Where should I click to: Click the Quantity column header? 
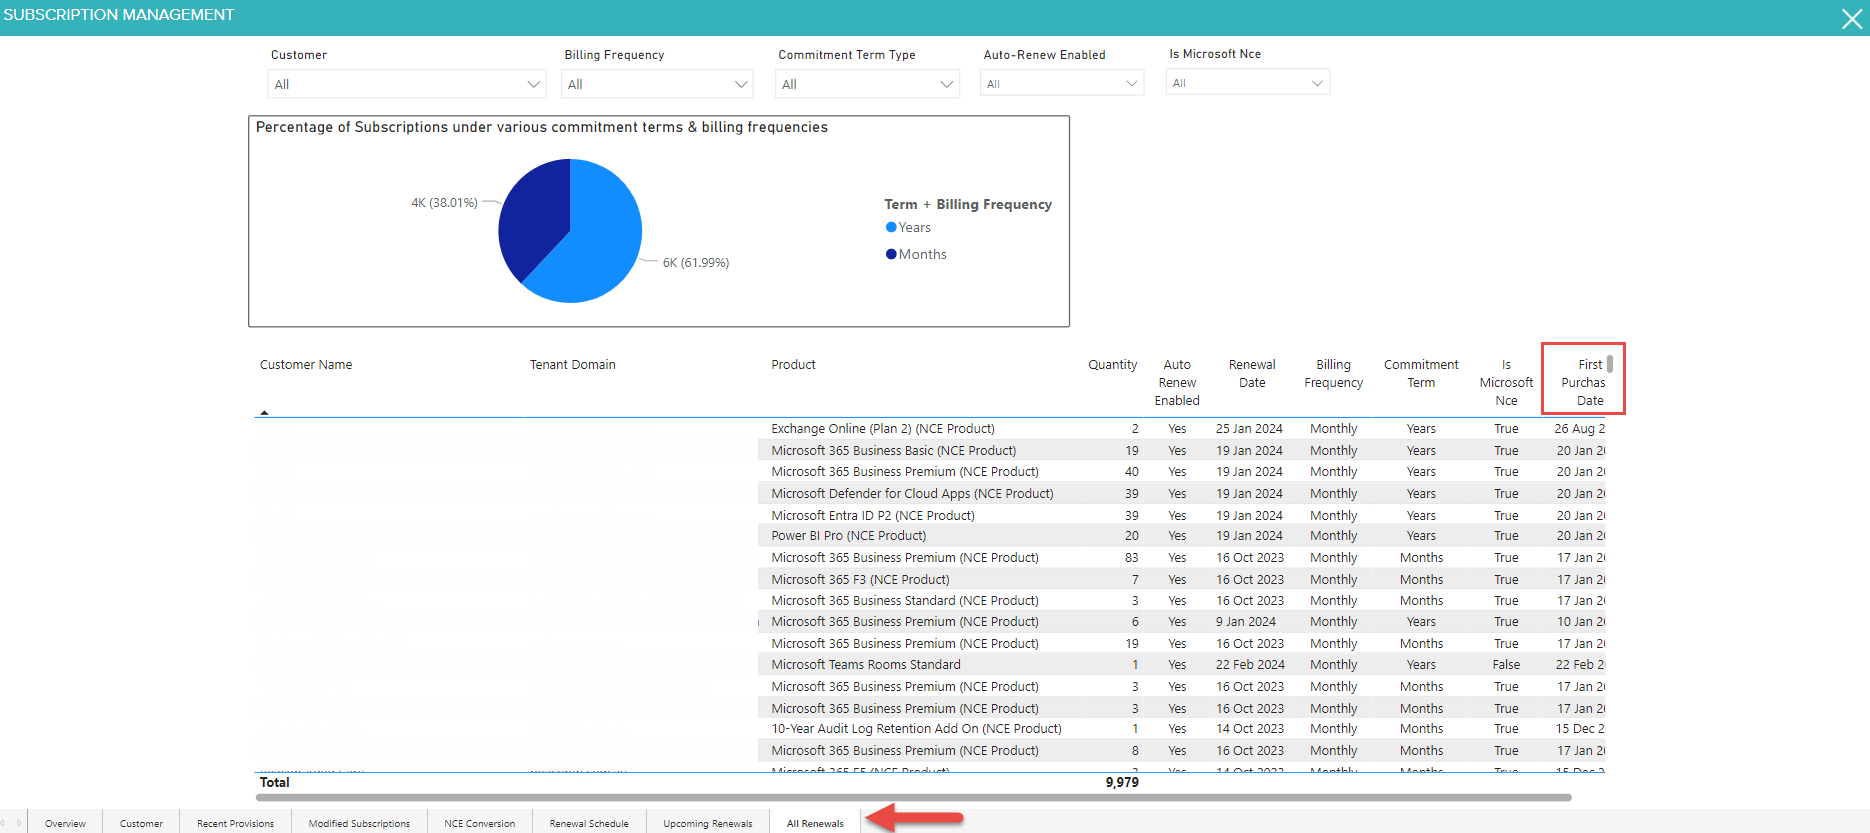click(1112, 365)
